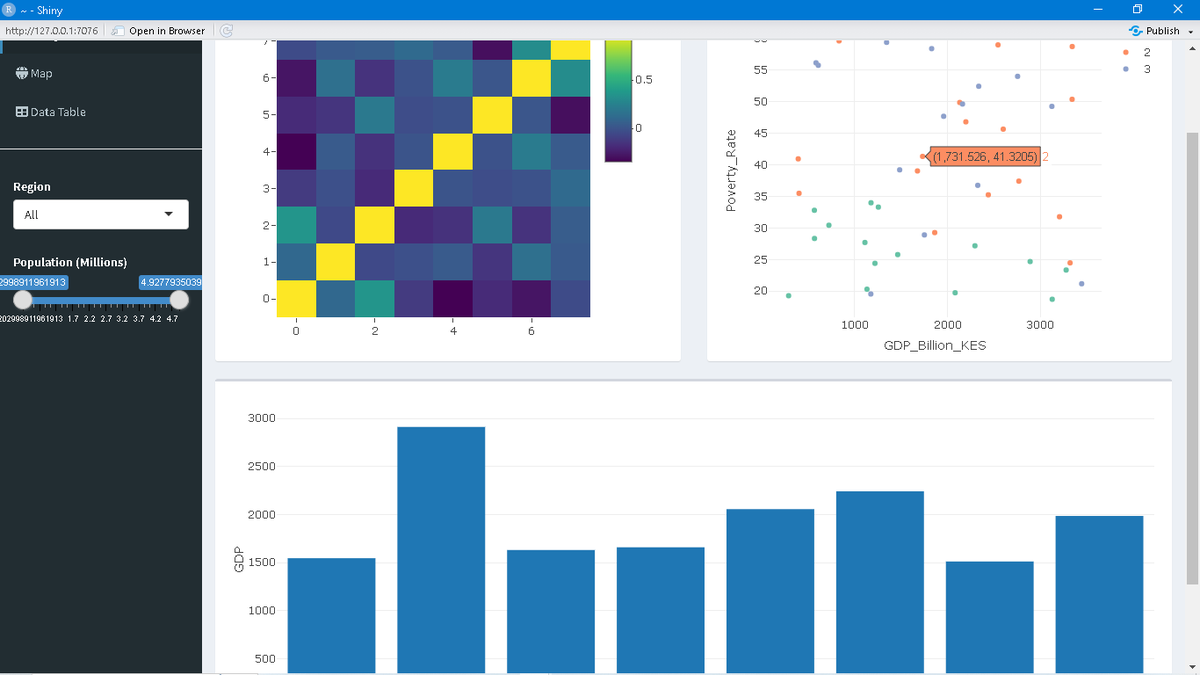The image size is (1200, 675).
Task: Click the Open in Browser window icon
Action: coord(118,31)
